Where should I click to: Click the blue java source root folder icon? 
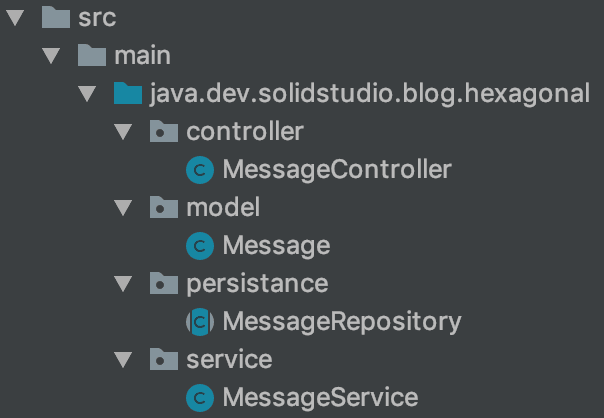(127, 94)
